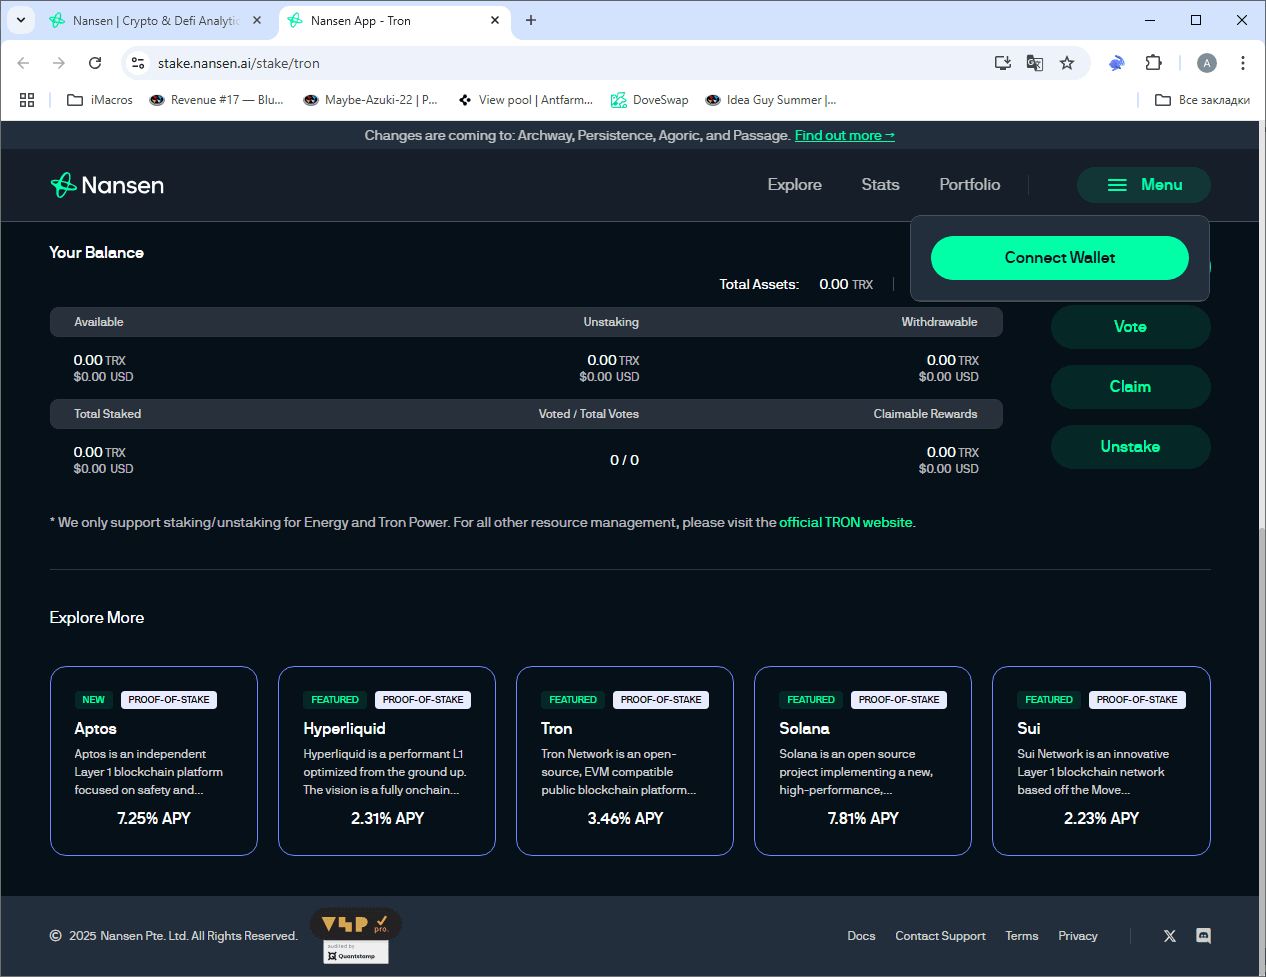Click the Vote button

(1131, 327)
